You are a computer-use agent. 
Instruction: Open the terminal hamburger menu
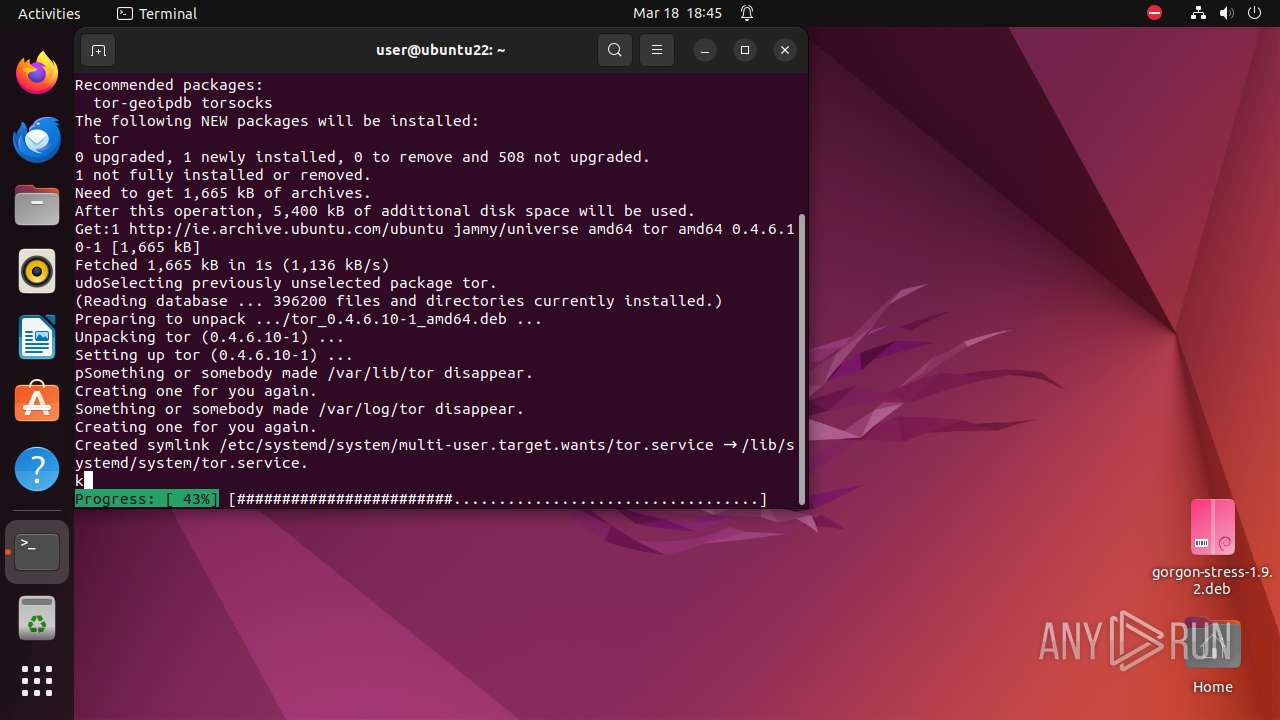(656, 50)
